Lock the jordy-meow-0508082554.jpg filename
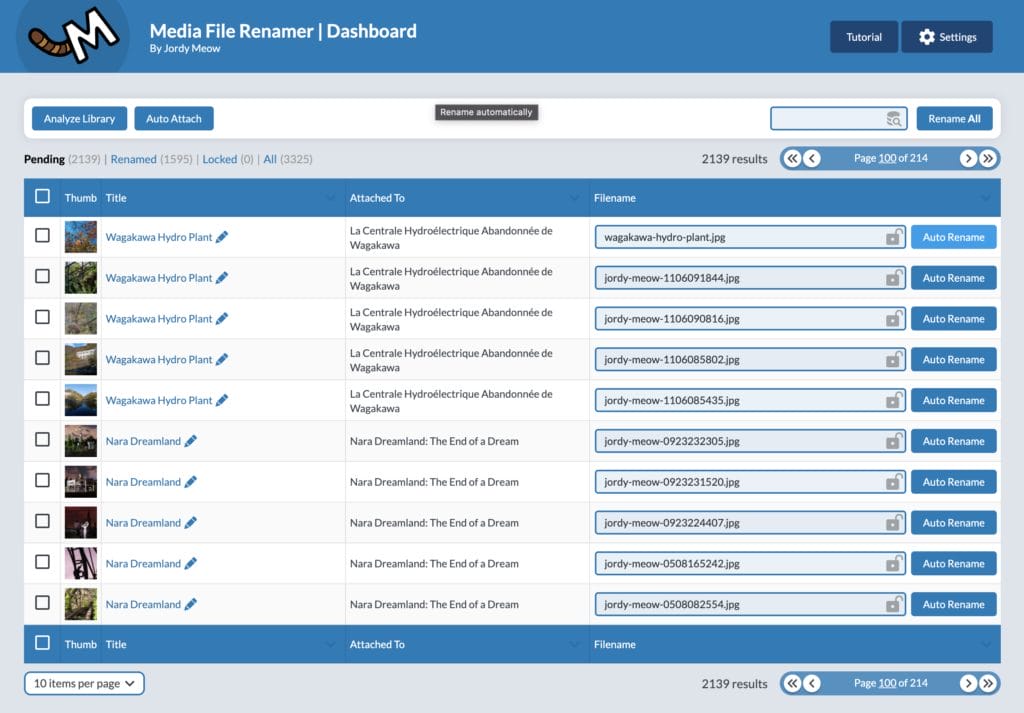The width and height of the screenshot is (1024, 713). pyautogui.click(x=893, y=604)
